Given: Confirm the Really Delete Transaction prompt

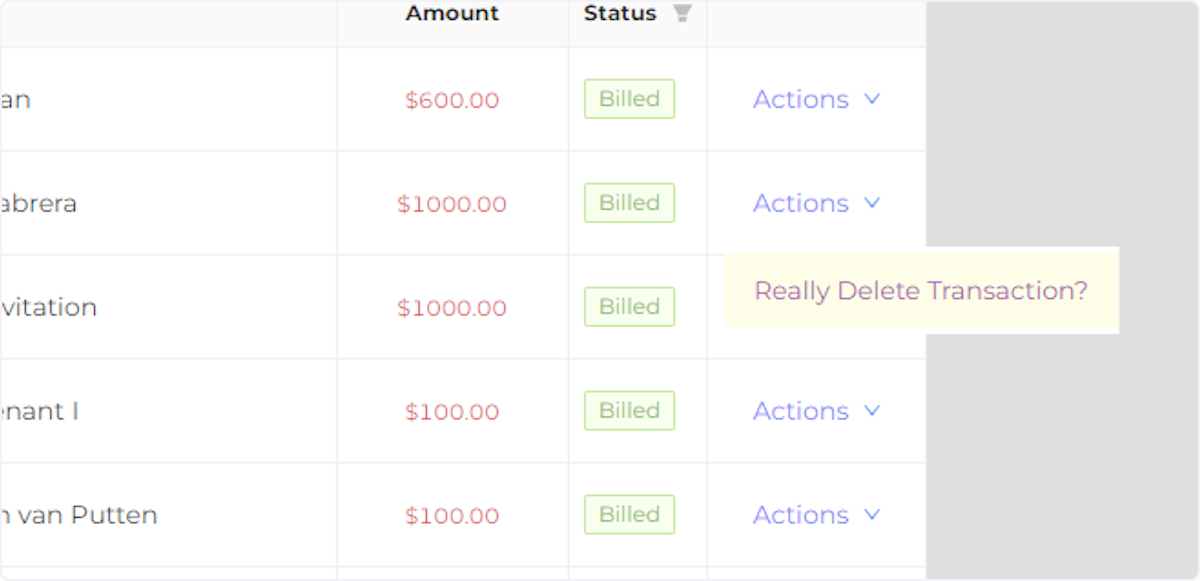Looking at the screenshot, I should 920,291.
